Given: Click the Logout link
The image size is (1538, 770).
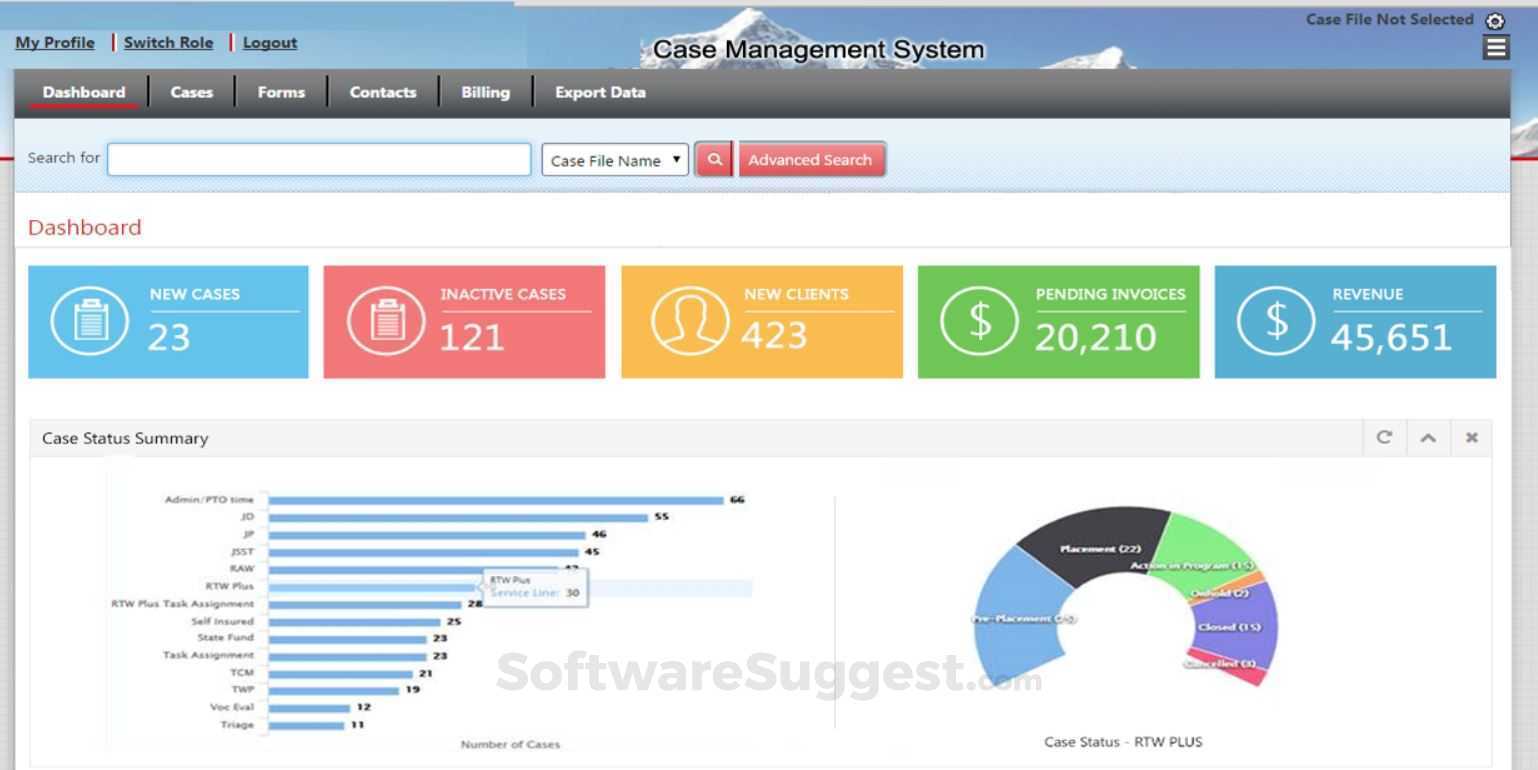Looking at the screenshot, I should coord(270,43).
